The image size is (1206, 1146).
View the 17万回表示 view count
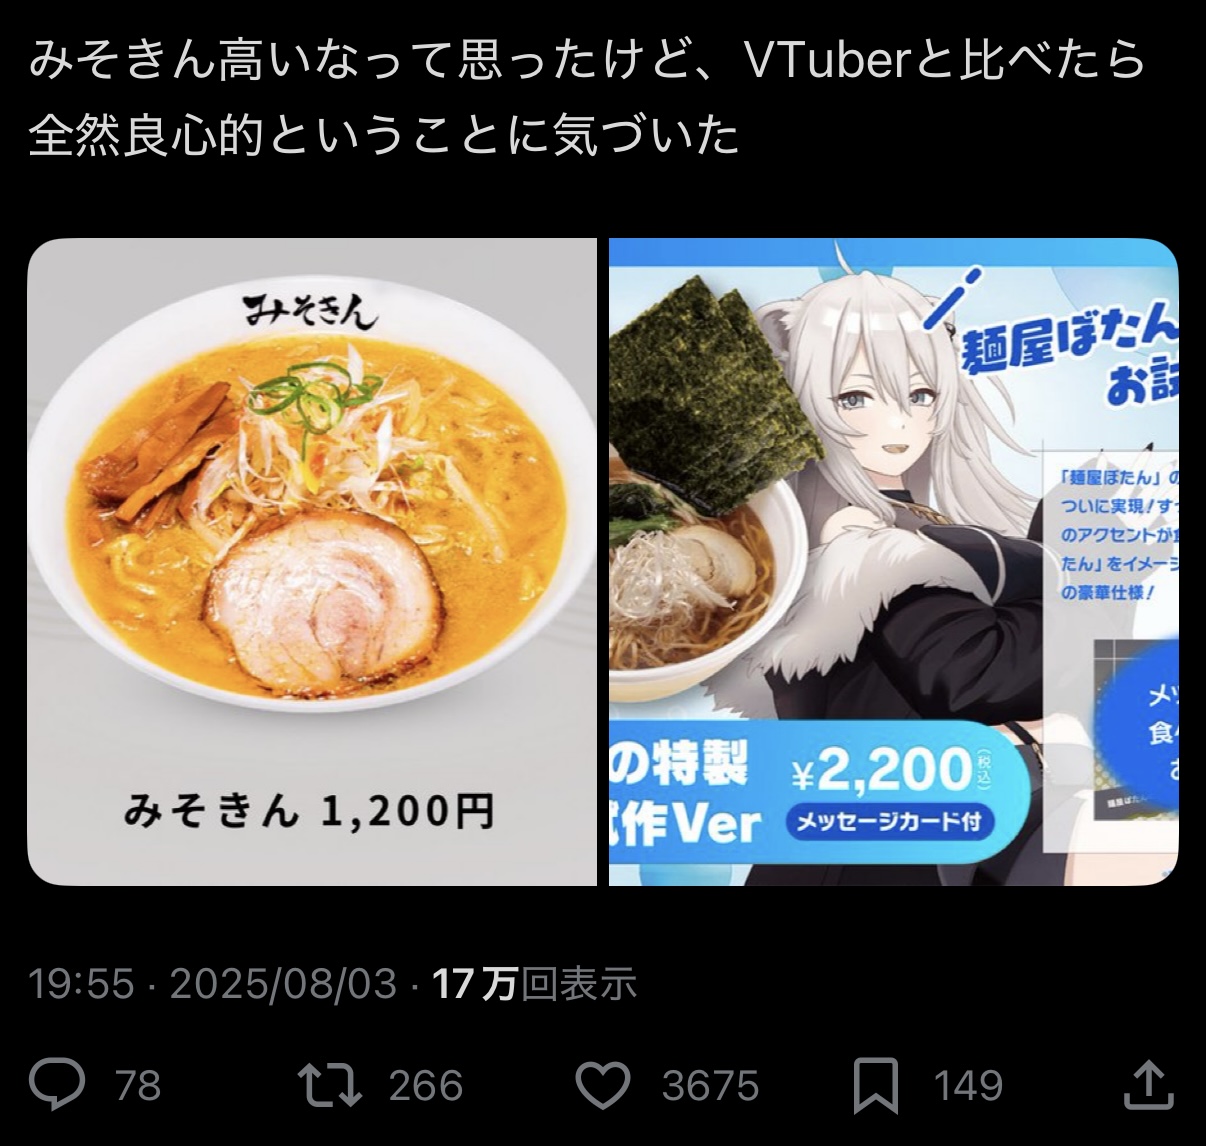[x=534, y=984]
